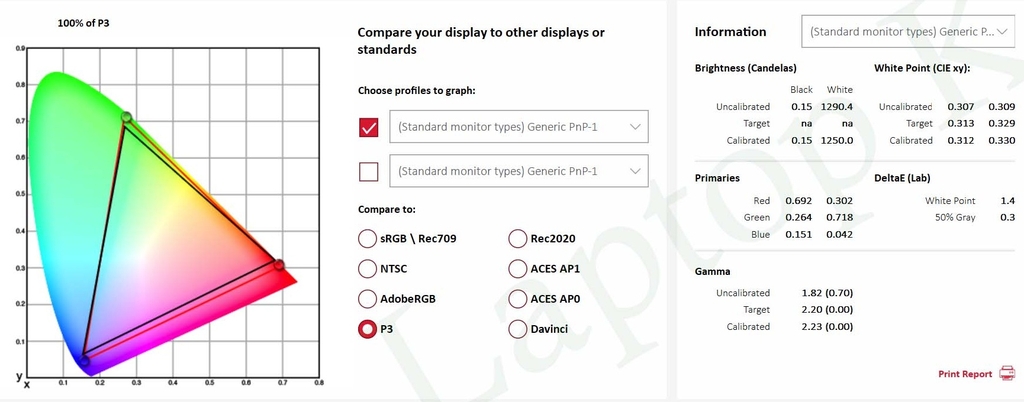
Task: Click the green primary marker on gamut chart
Action: point(127,117)
